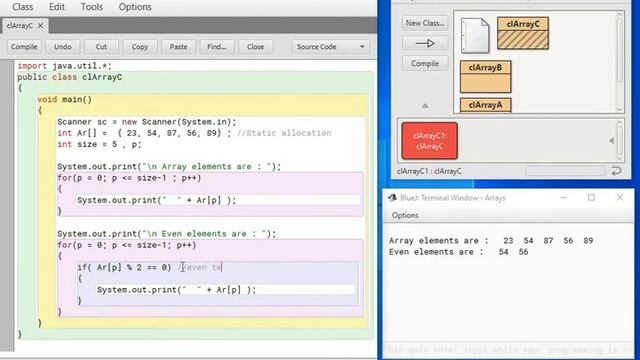
Task: Click the Cut button
Action: pos(101,47)
